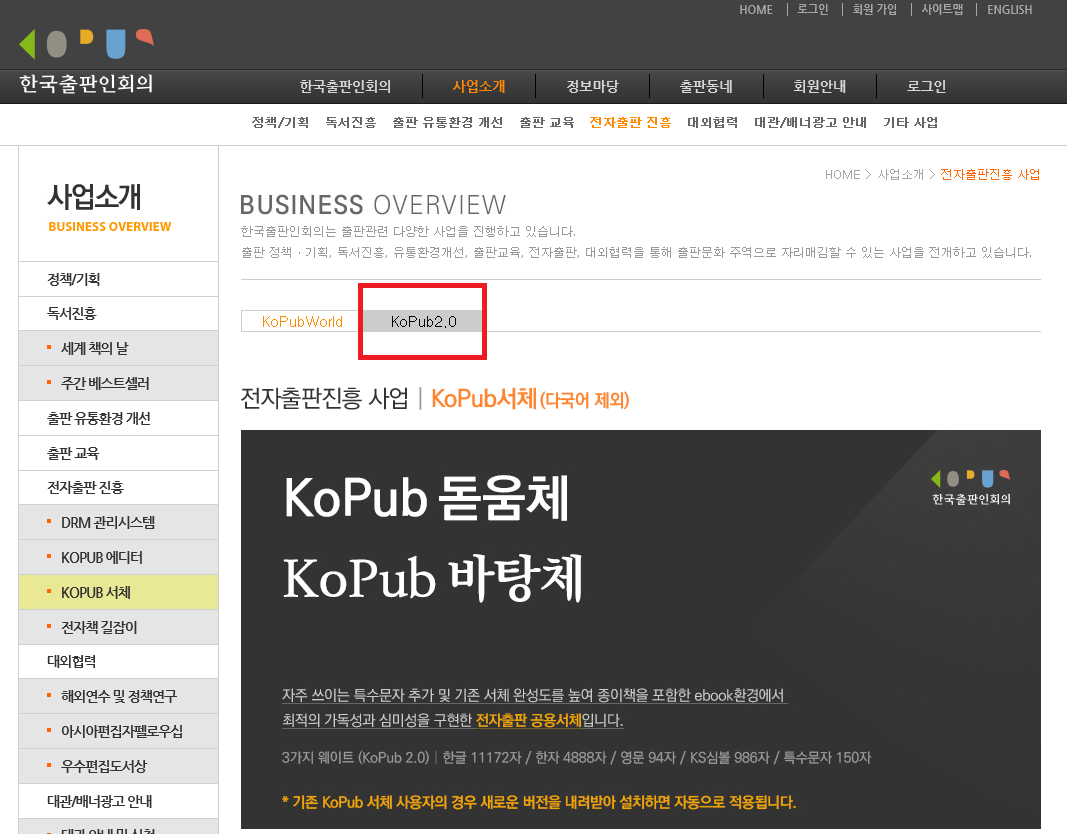1067x834 pixels.
Task: Click the 한국출판인회의 logo inside the banner
Action: 971,487
